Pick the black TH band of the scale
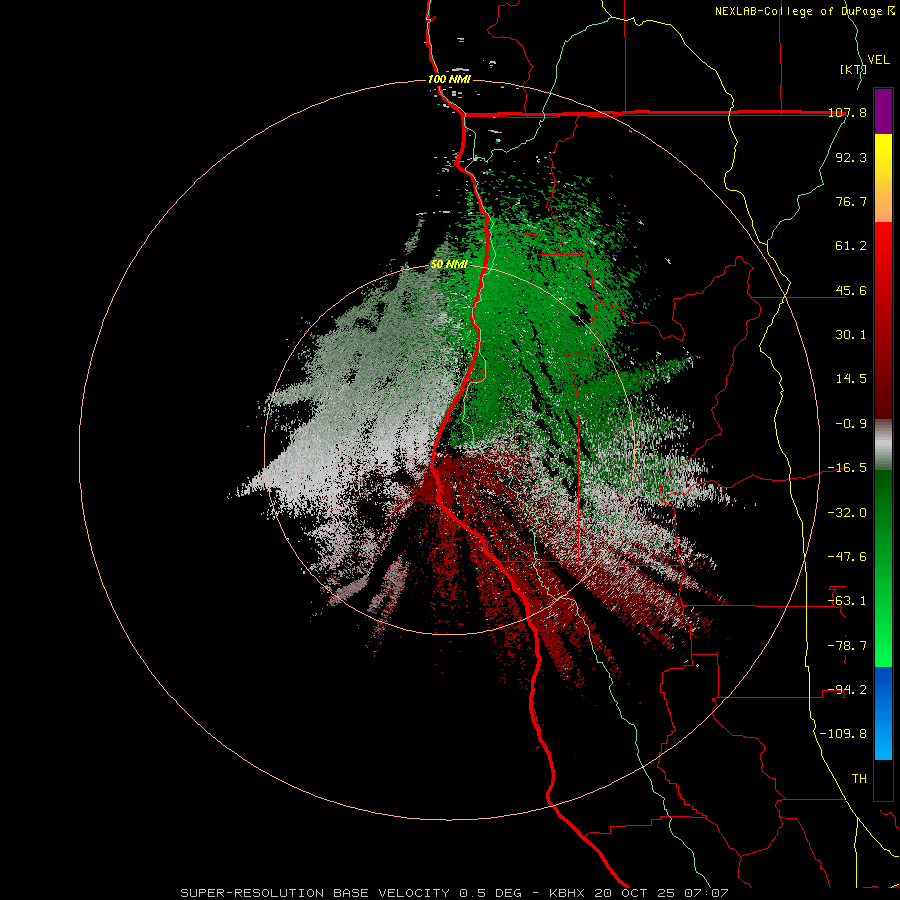The height and width of the screenshot is (900, 900). pyautogui.click(x=883, y=779)
